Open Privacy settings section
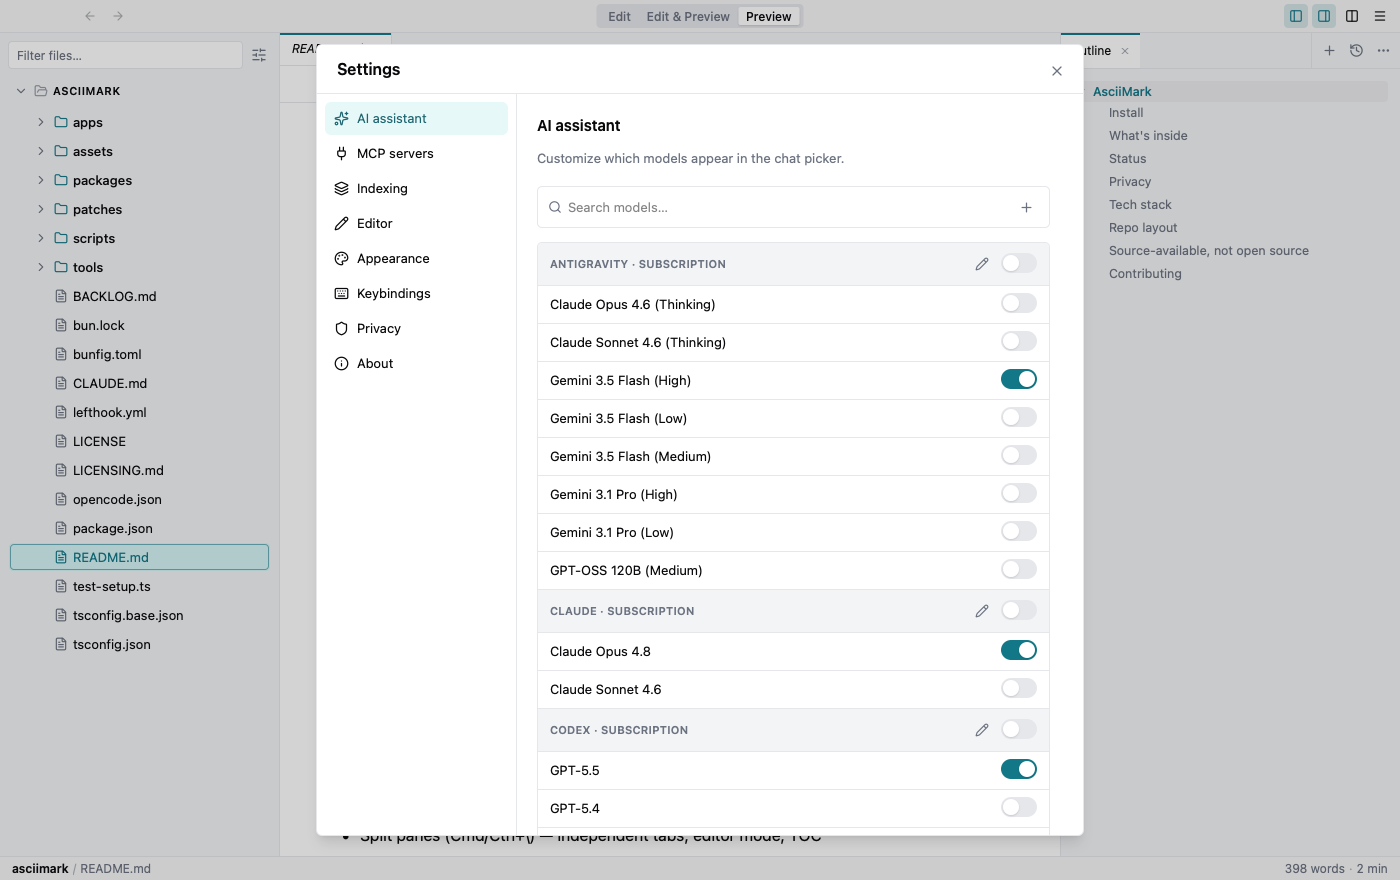Screen dimensions: 1400x880 416,328
